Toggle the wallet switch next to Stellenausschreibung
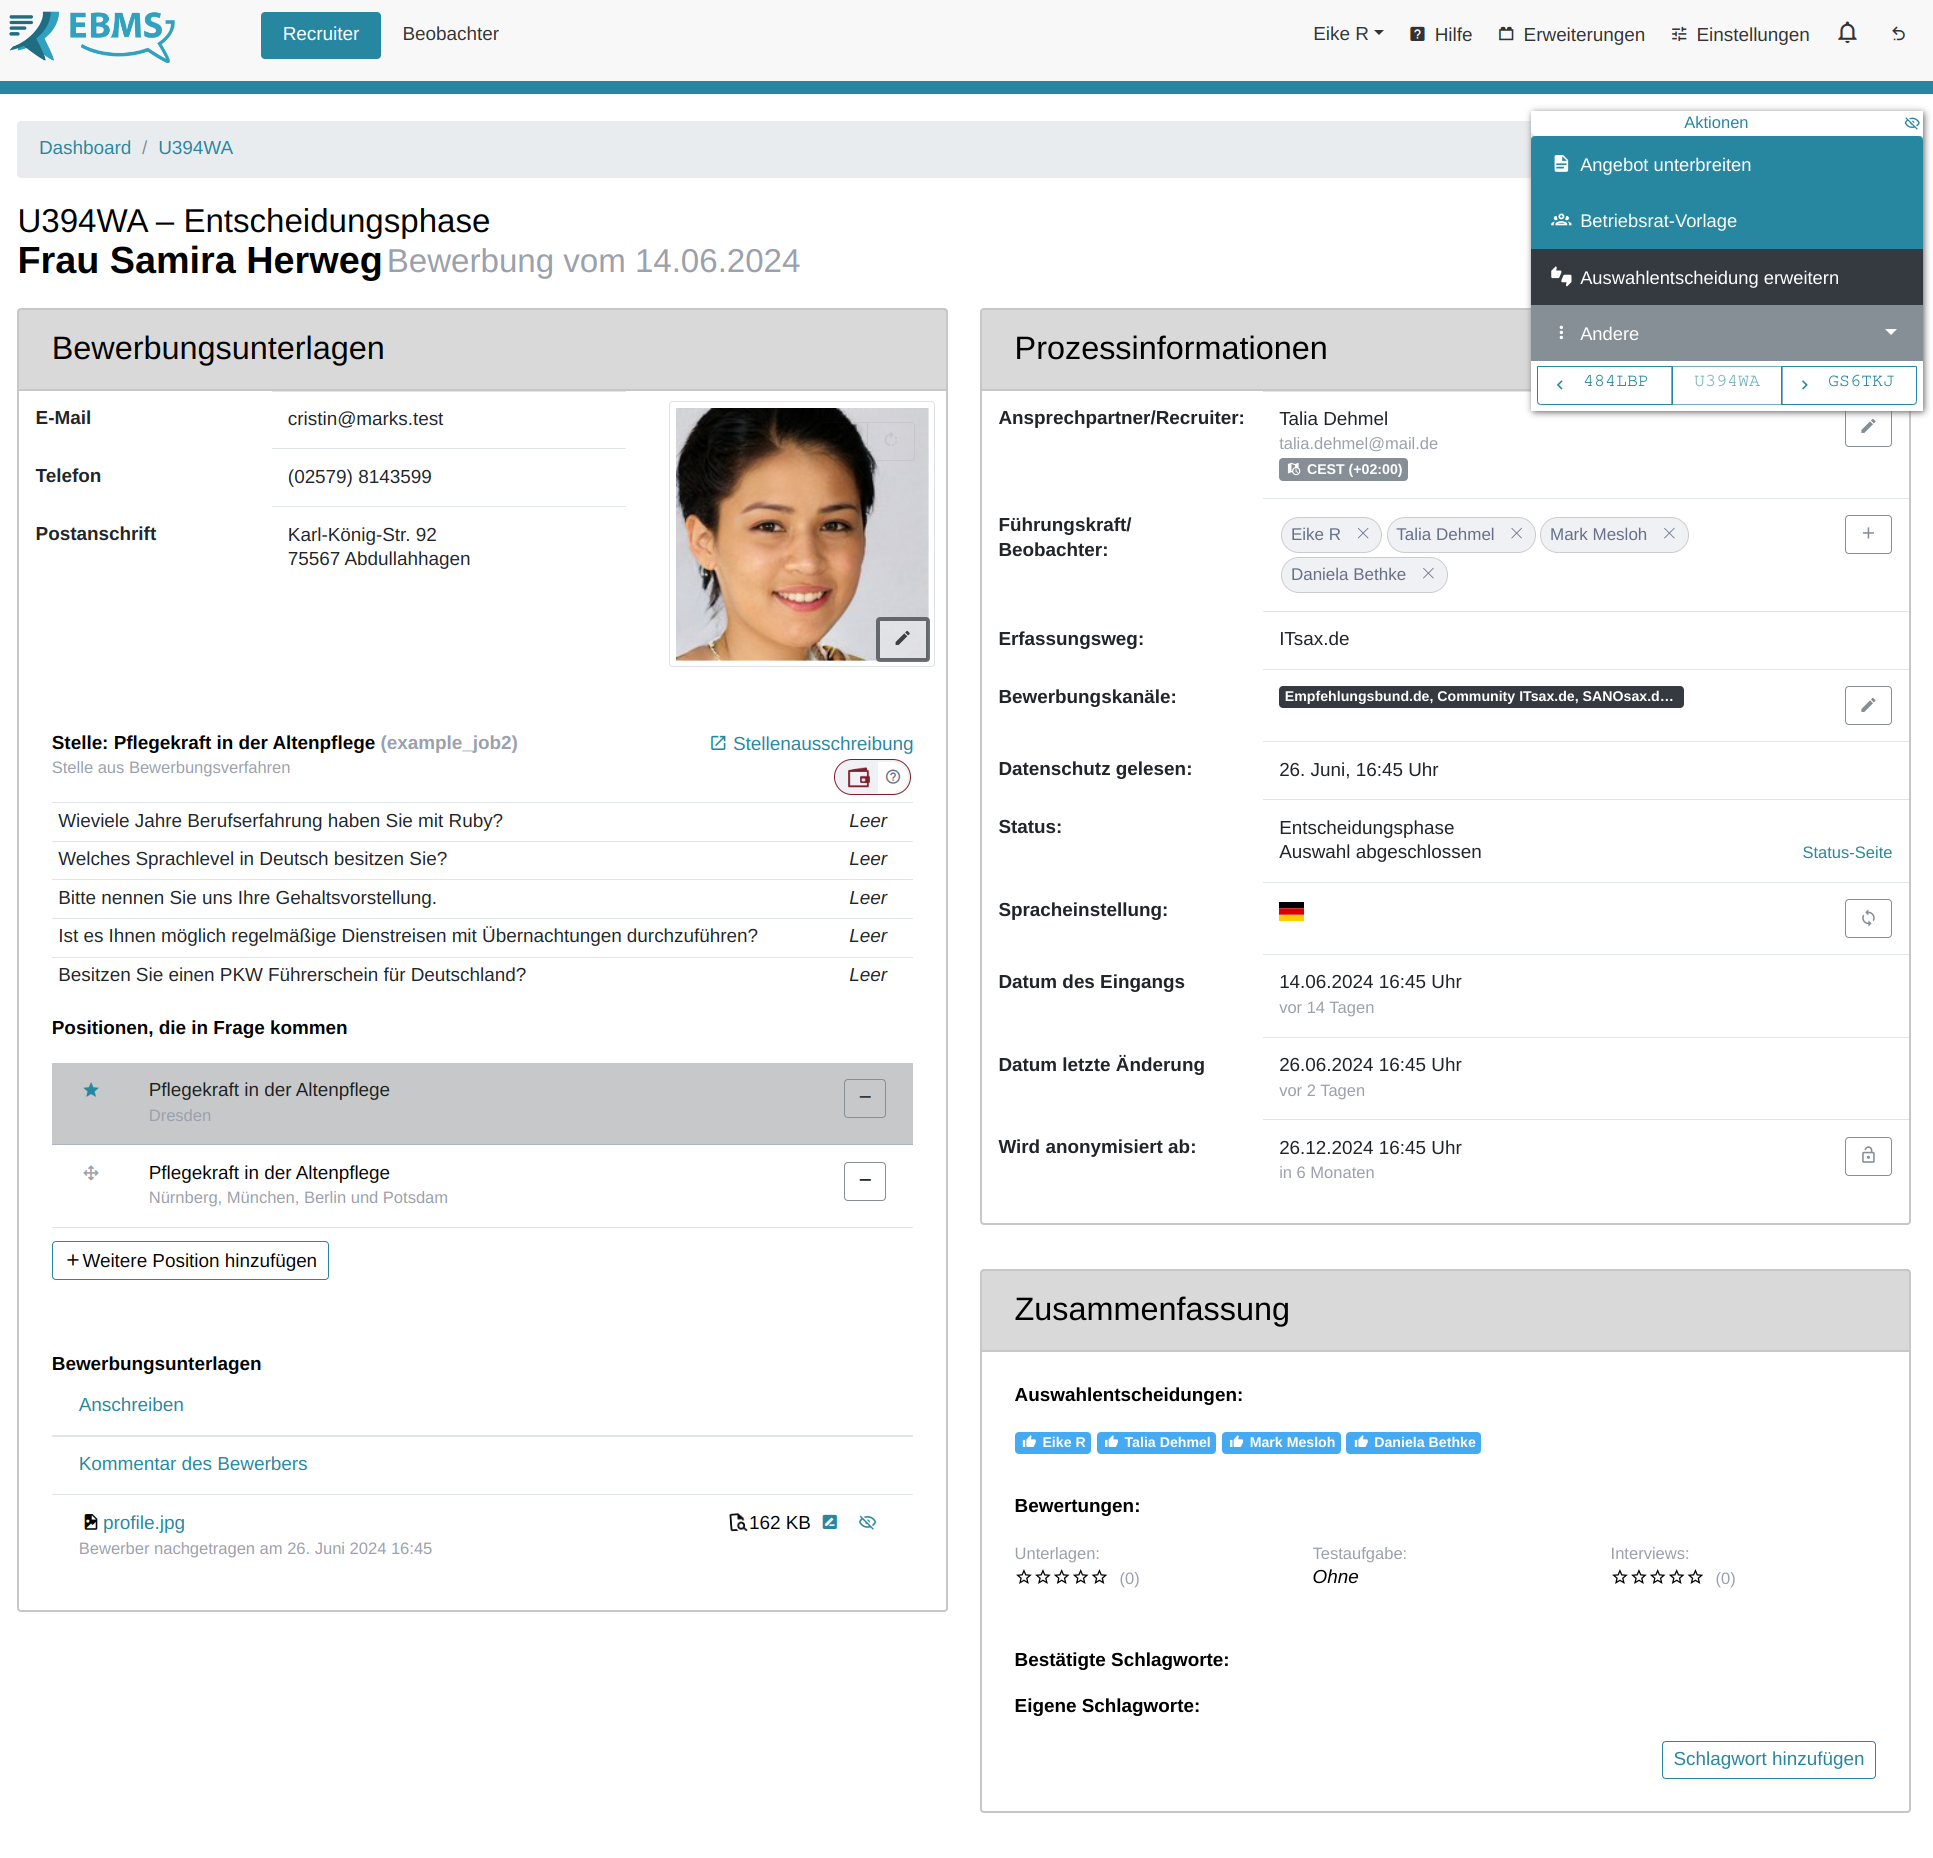 [x=858, y=777]
